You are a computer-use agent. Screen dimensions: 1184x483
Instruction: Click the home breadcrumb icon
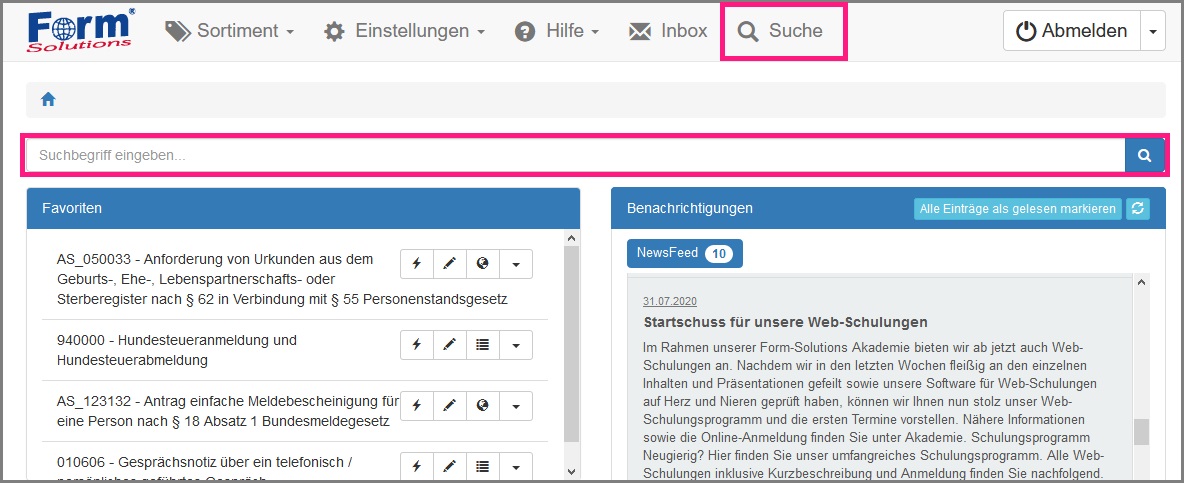pos(47,99)
